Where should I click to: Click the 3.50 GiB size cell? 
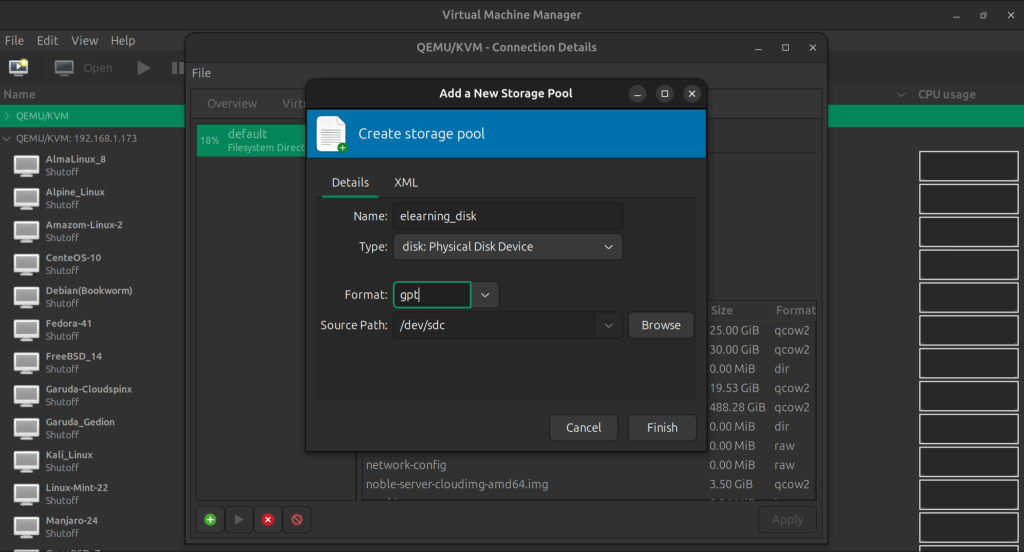click(731, 485)
